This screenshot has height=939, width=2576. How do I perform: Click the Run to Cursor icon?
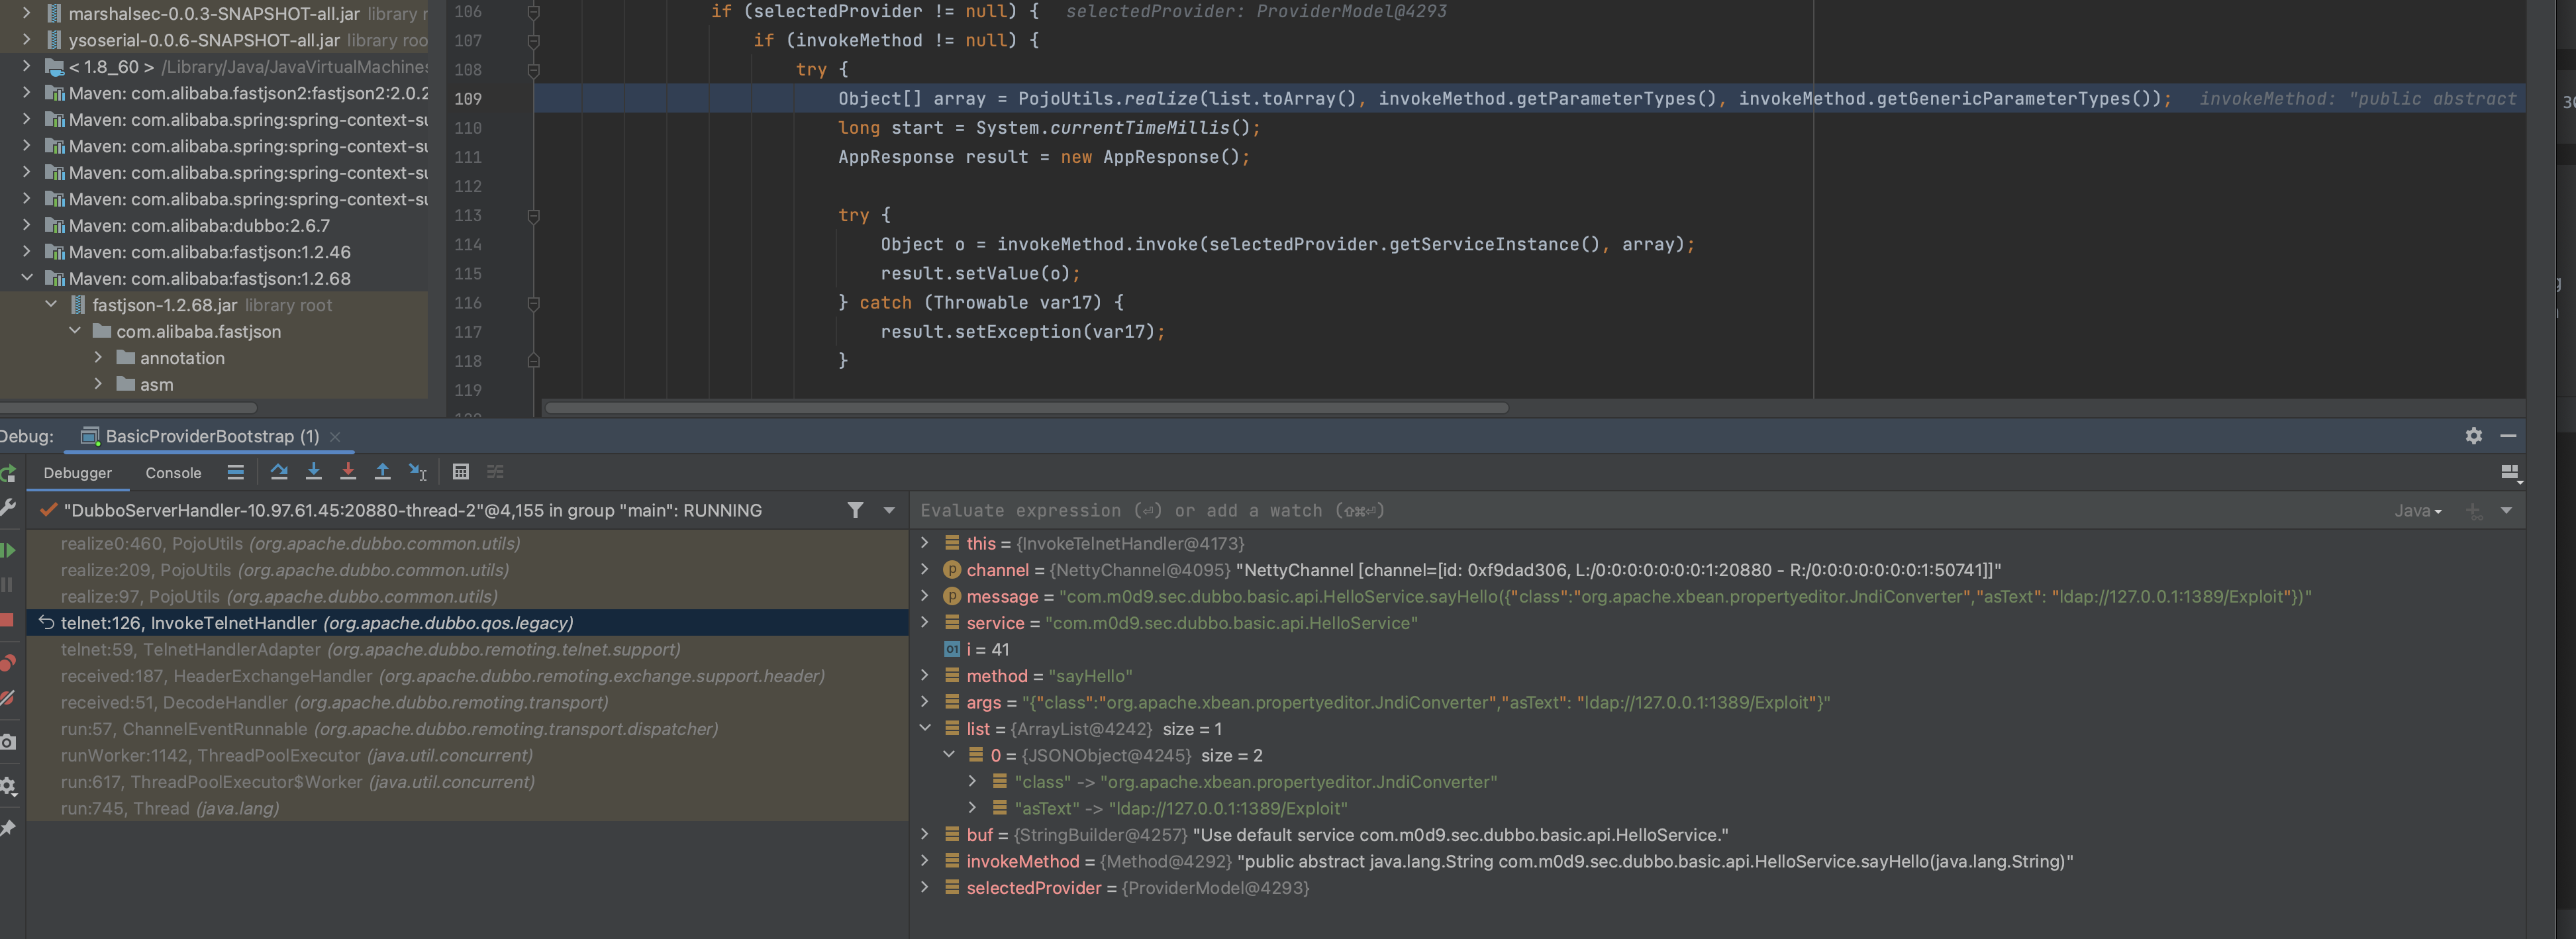(418, 472)
